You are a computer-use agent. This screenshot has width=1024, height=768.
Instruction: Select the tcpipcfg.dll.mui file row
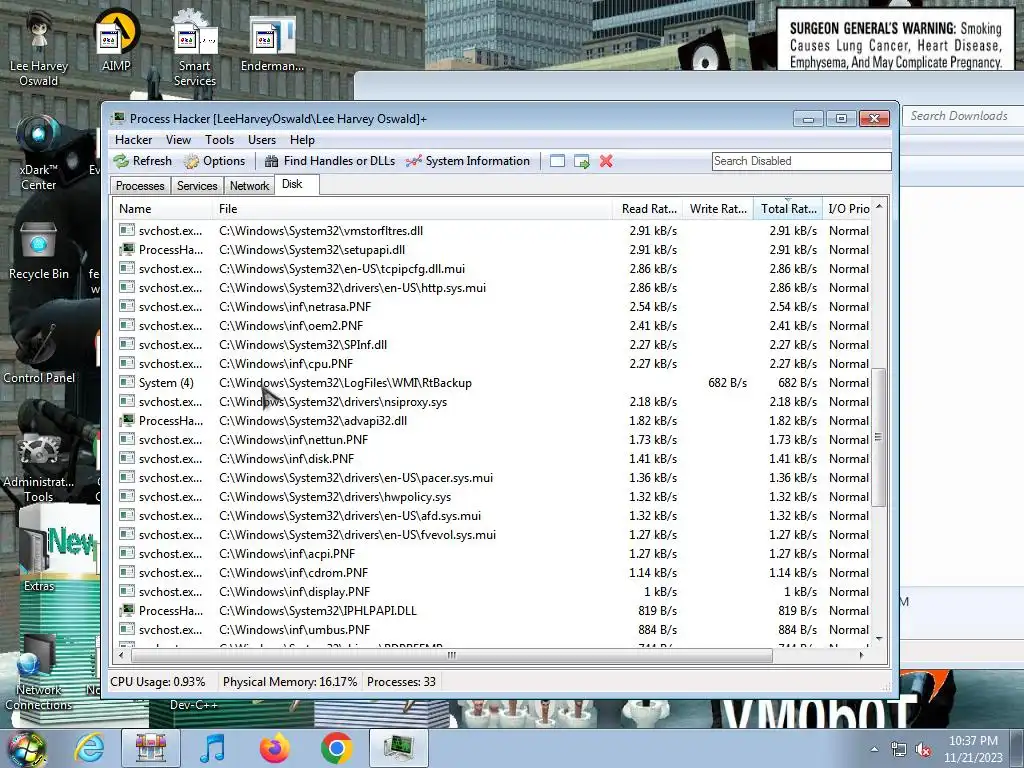[x=494, y=268]
